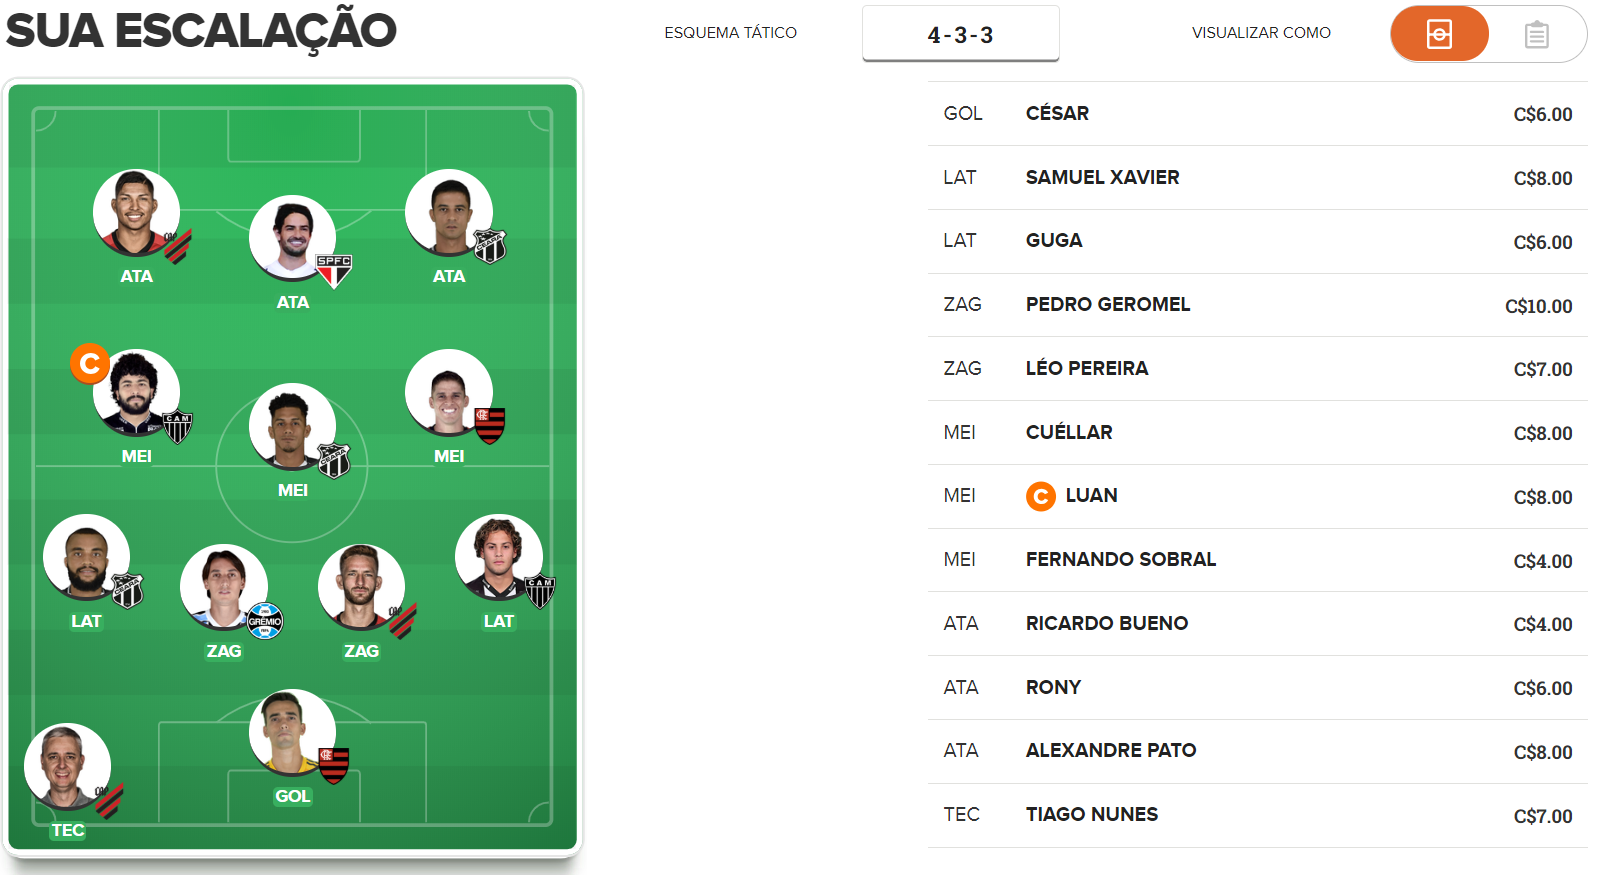Select center forward avatar with SPFC badge

pyautogui.click(x=292, y=238)
